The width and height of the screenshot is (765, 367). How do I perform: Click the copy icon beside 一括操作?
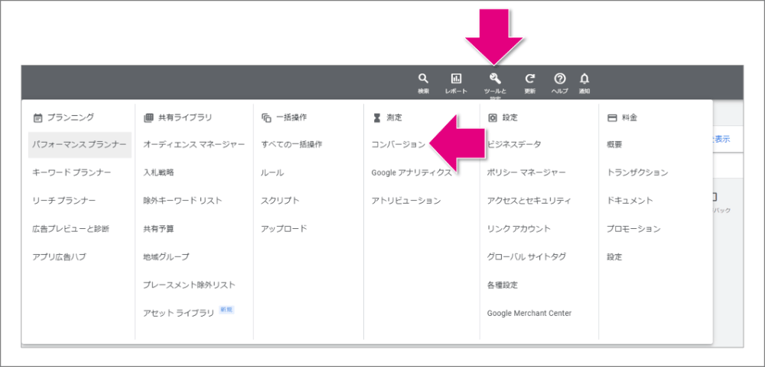266,117
